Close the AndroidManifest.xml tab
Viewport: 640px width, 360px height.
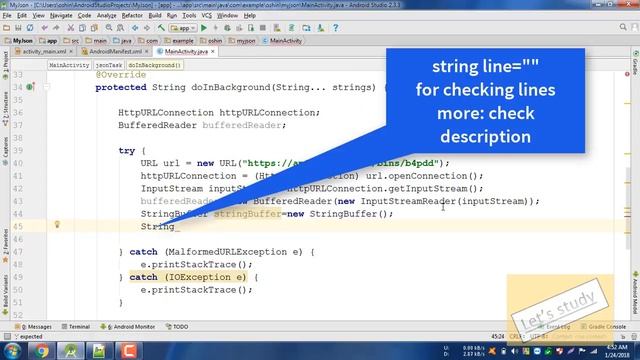point(147,51)
